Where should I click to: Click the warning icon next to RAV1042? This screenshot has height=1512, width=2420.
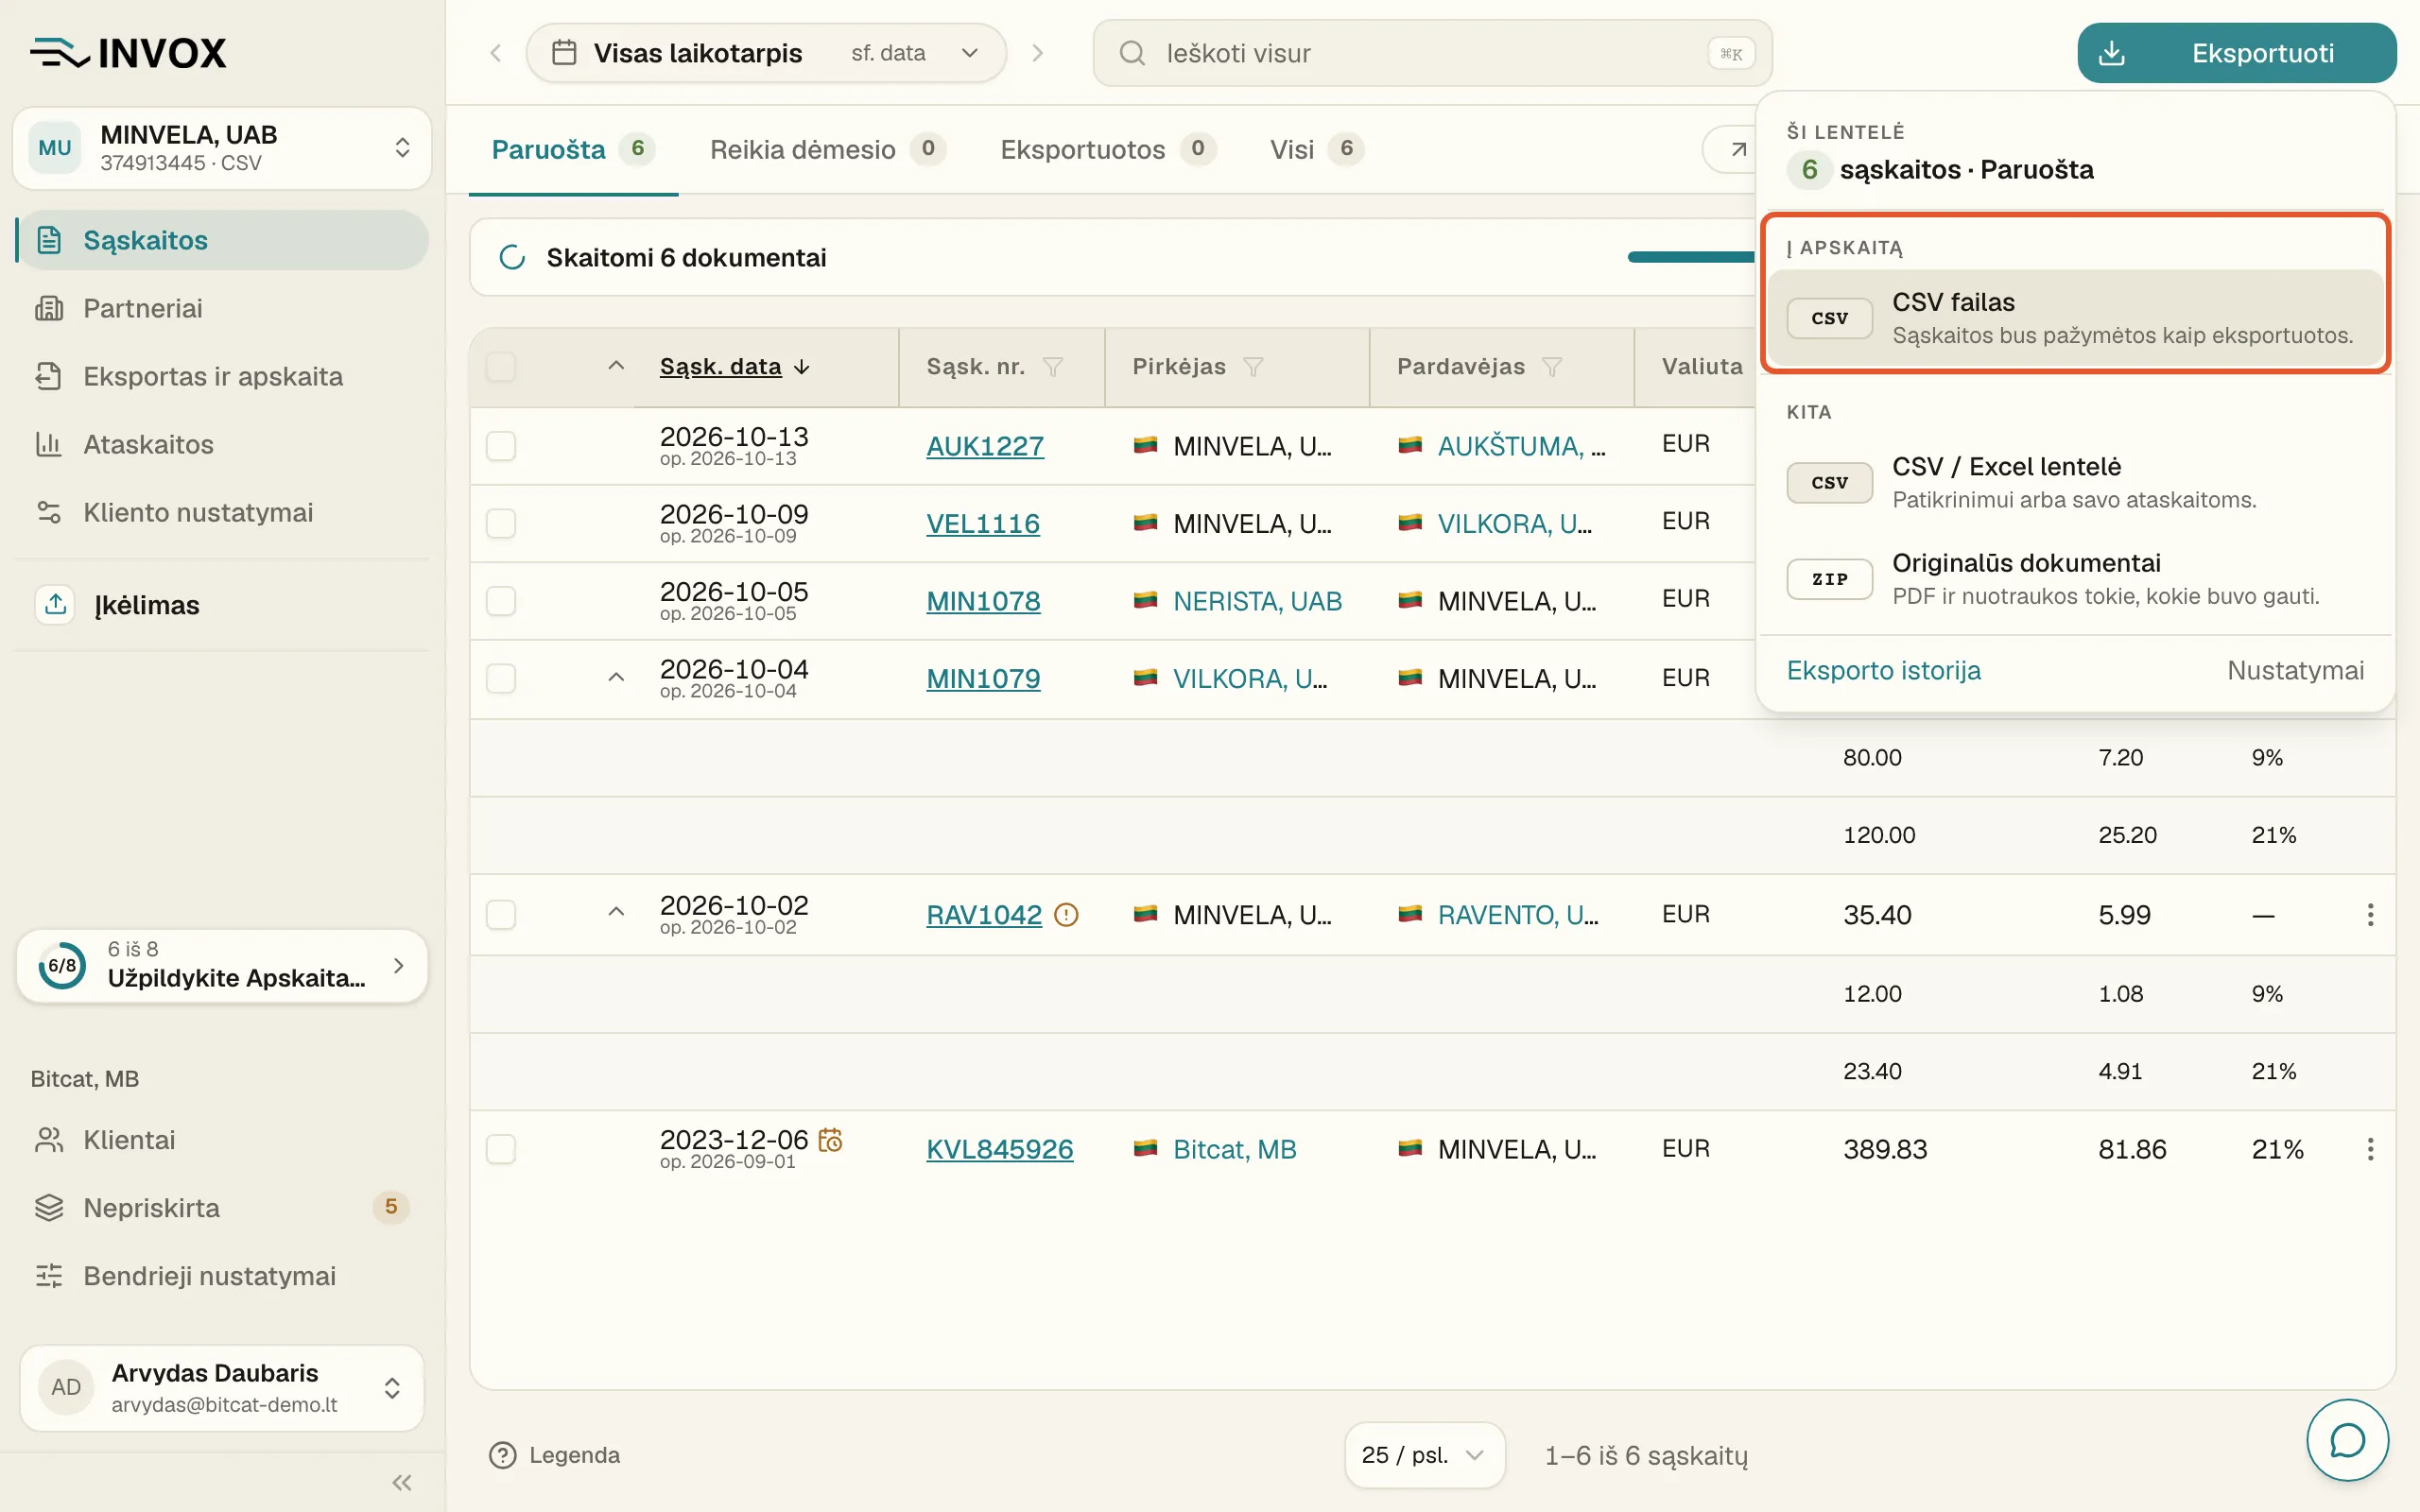pyautogui.click(x=1067, y=914)
